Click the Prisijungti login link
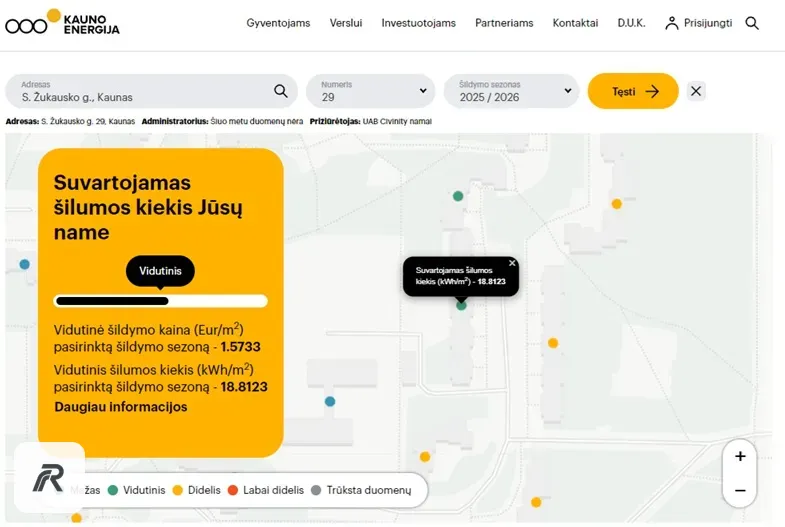Screen dimensions: 785x527 click(x=708, y=23)
